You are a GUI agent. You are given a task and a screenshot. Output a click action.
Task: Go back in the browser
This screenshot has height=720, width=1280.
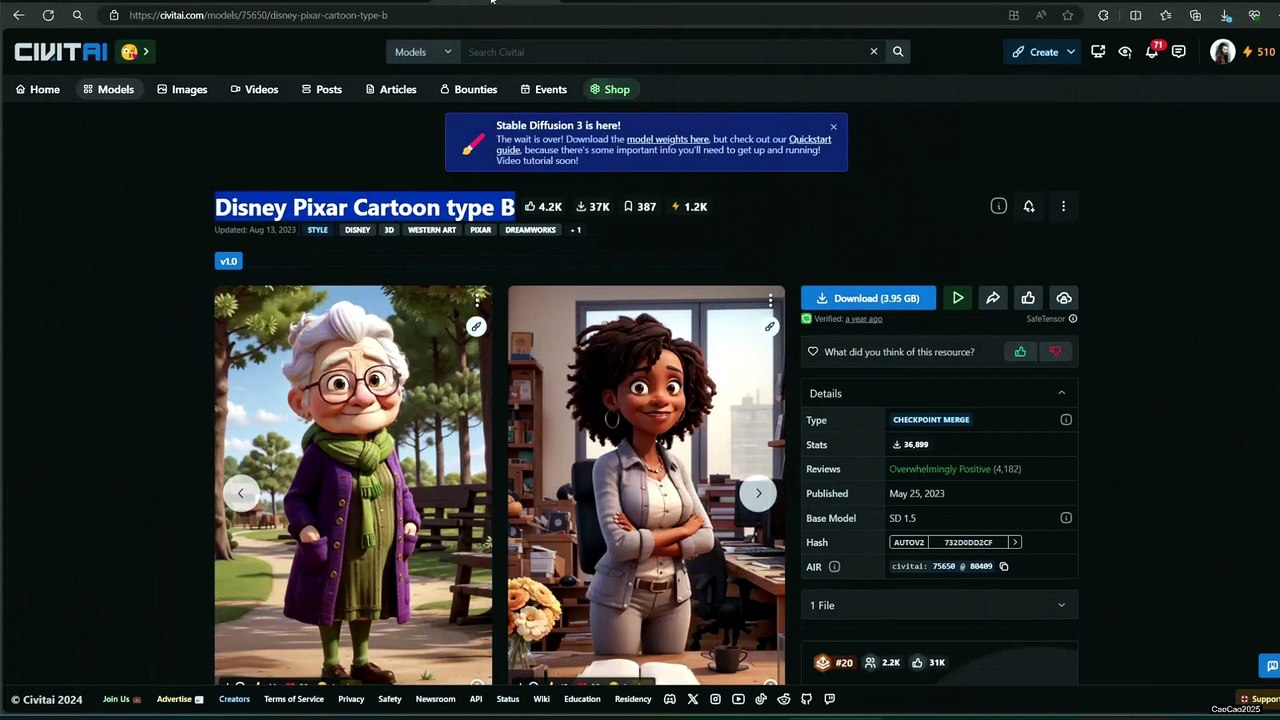[x=18, y=15]
